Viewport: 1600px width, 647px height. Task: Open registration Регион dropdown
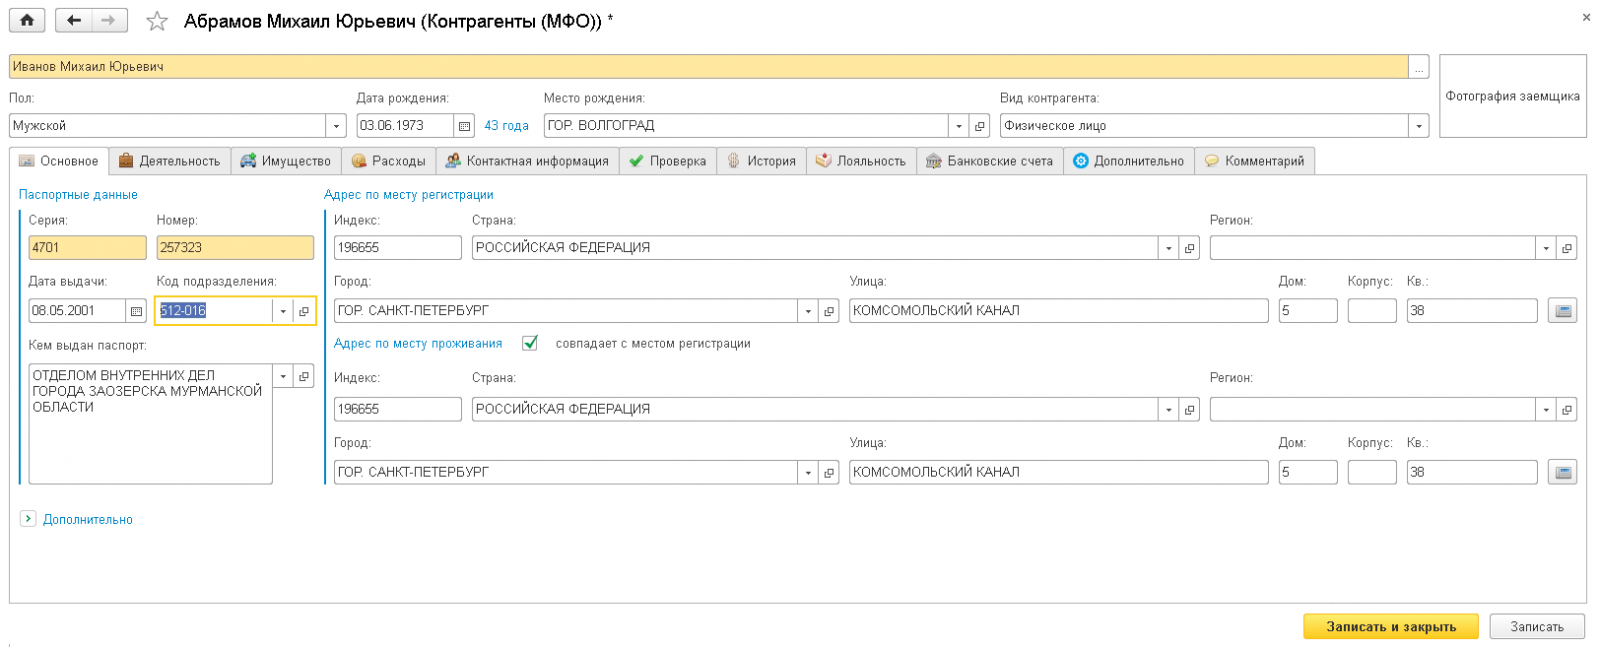[x=1546, y=248]
